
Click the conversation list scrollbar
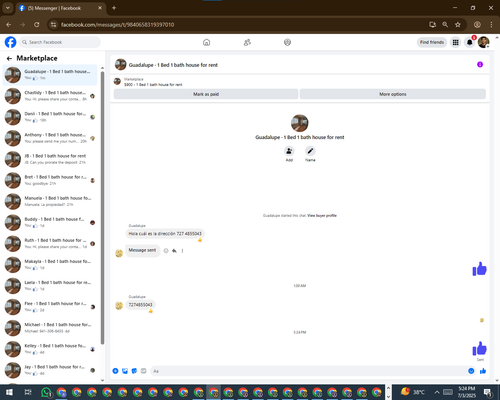(102, 208)
